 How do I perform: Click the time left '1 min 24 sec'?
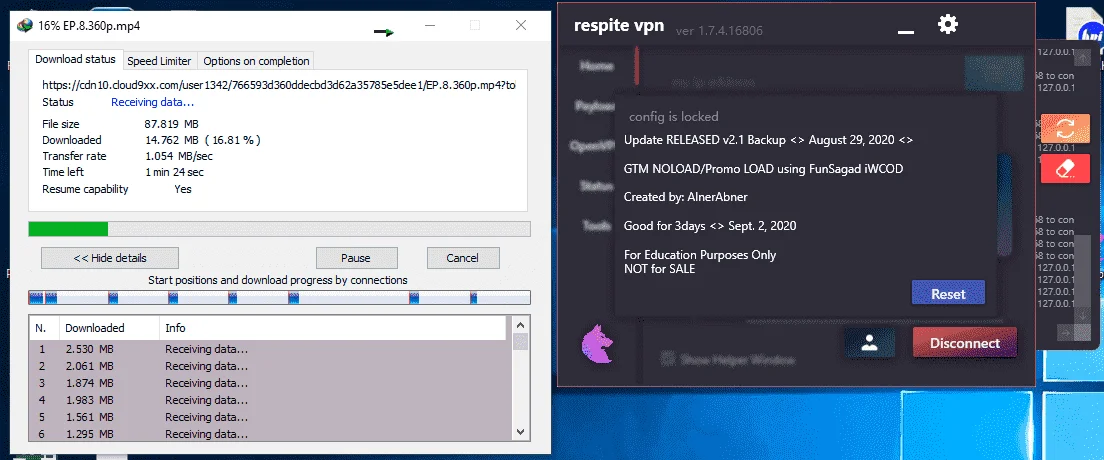175,173
